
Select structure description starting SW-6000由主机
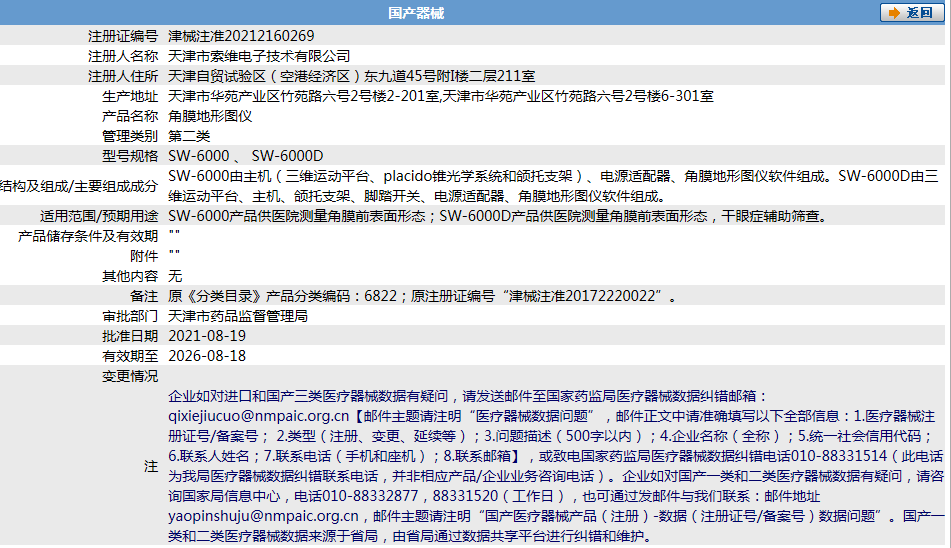pos(553,186)
